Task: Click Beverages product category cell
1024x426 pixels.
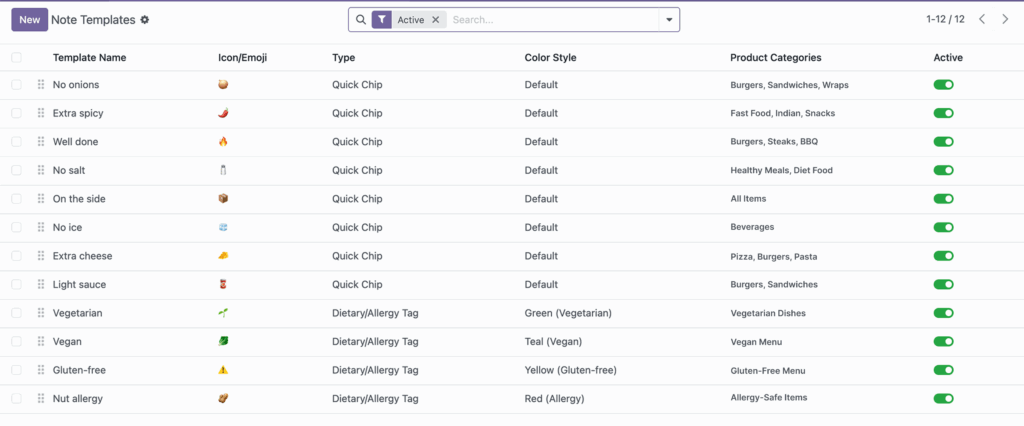Action: tap(752, 227)
